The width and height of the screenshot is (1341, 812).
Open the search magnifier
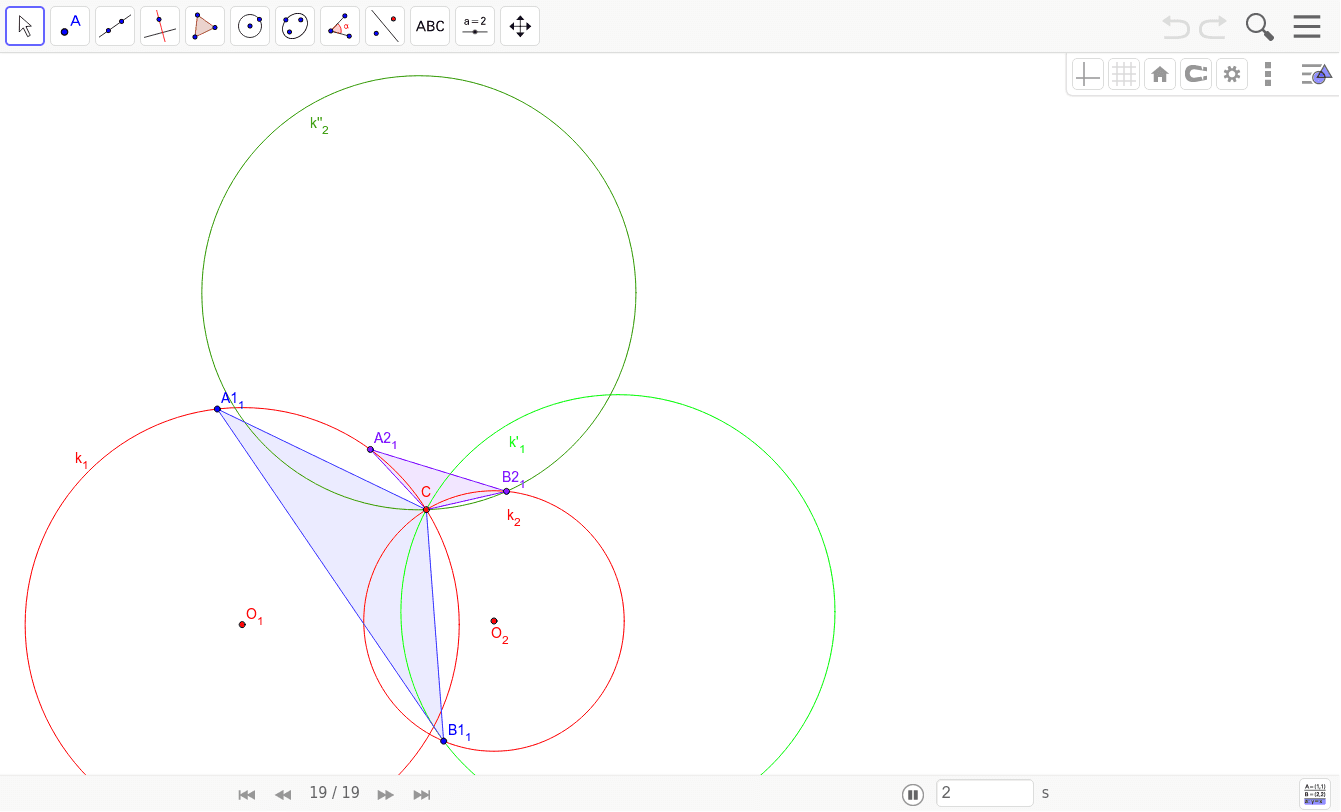click(1260, 27)
